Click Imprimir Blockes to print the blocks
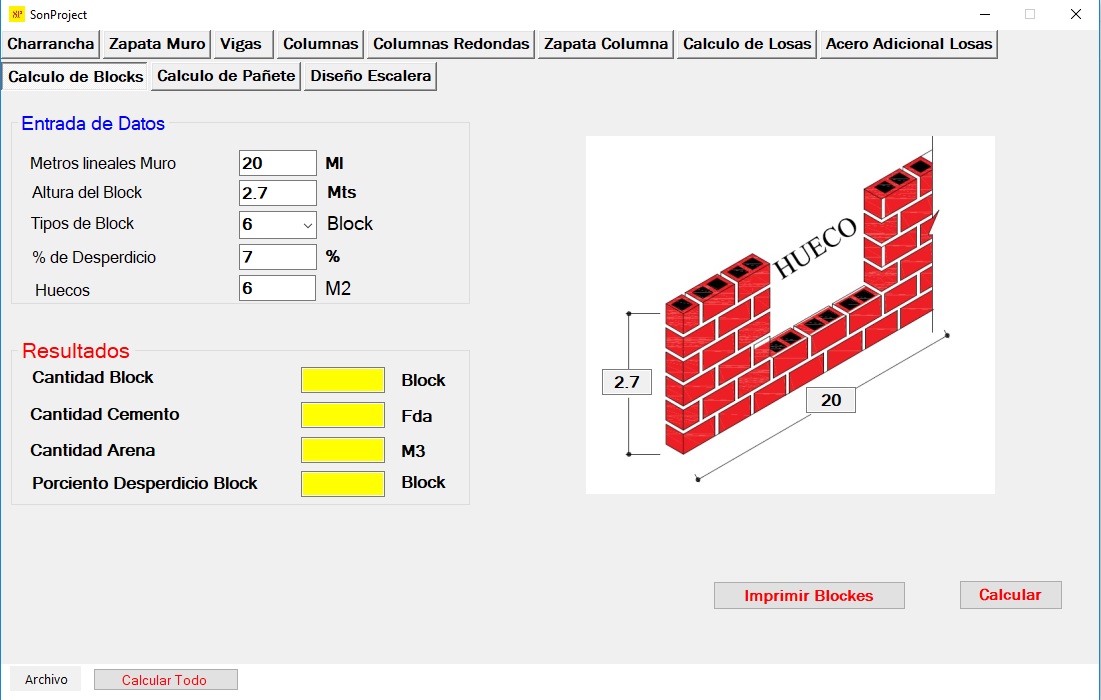This screenshot has height=700, width=1101. click(808, 594)
